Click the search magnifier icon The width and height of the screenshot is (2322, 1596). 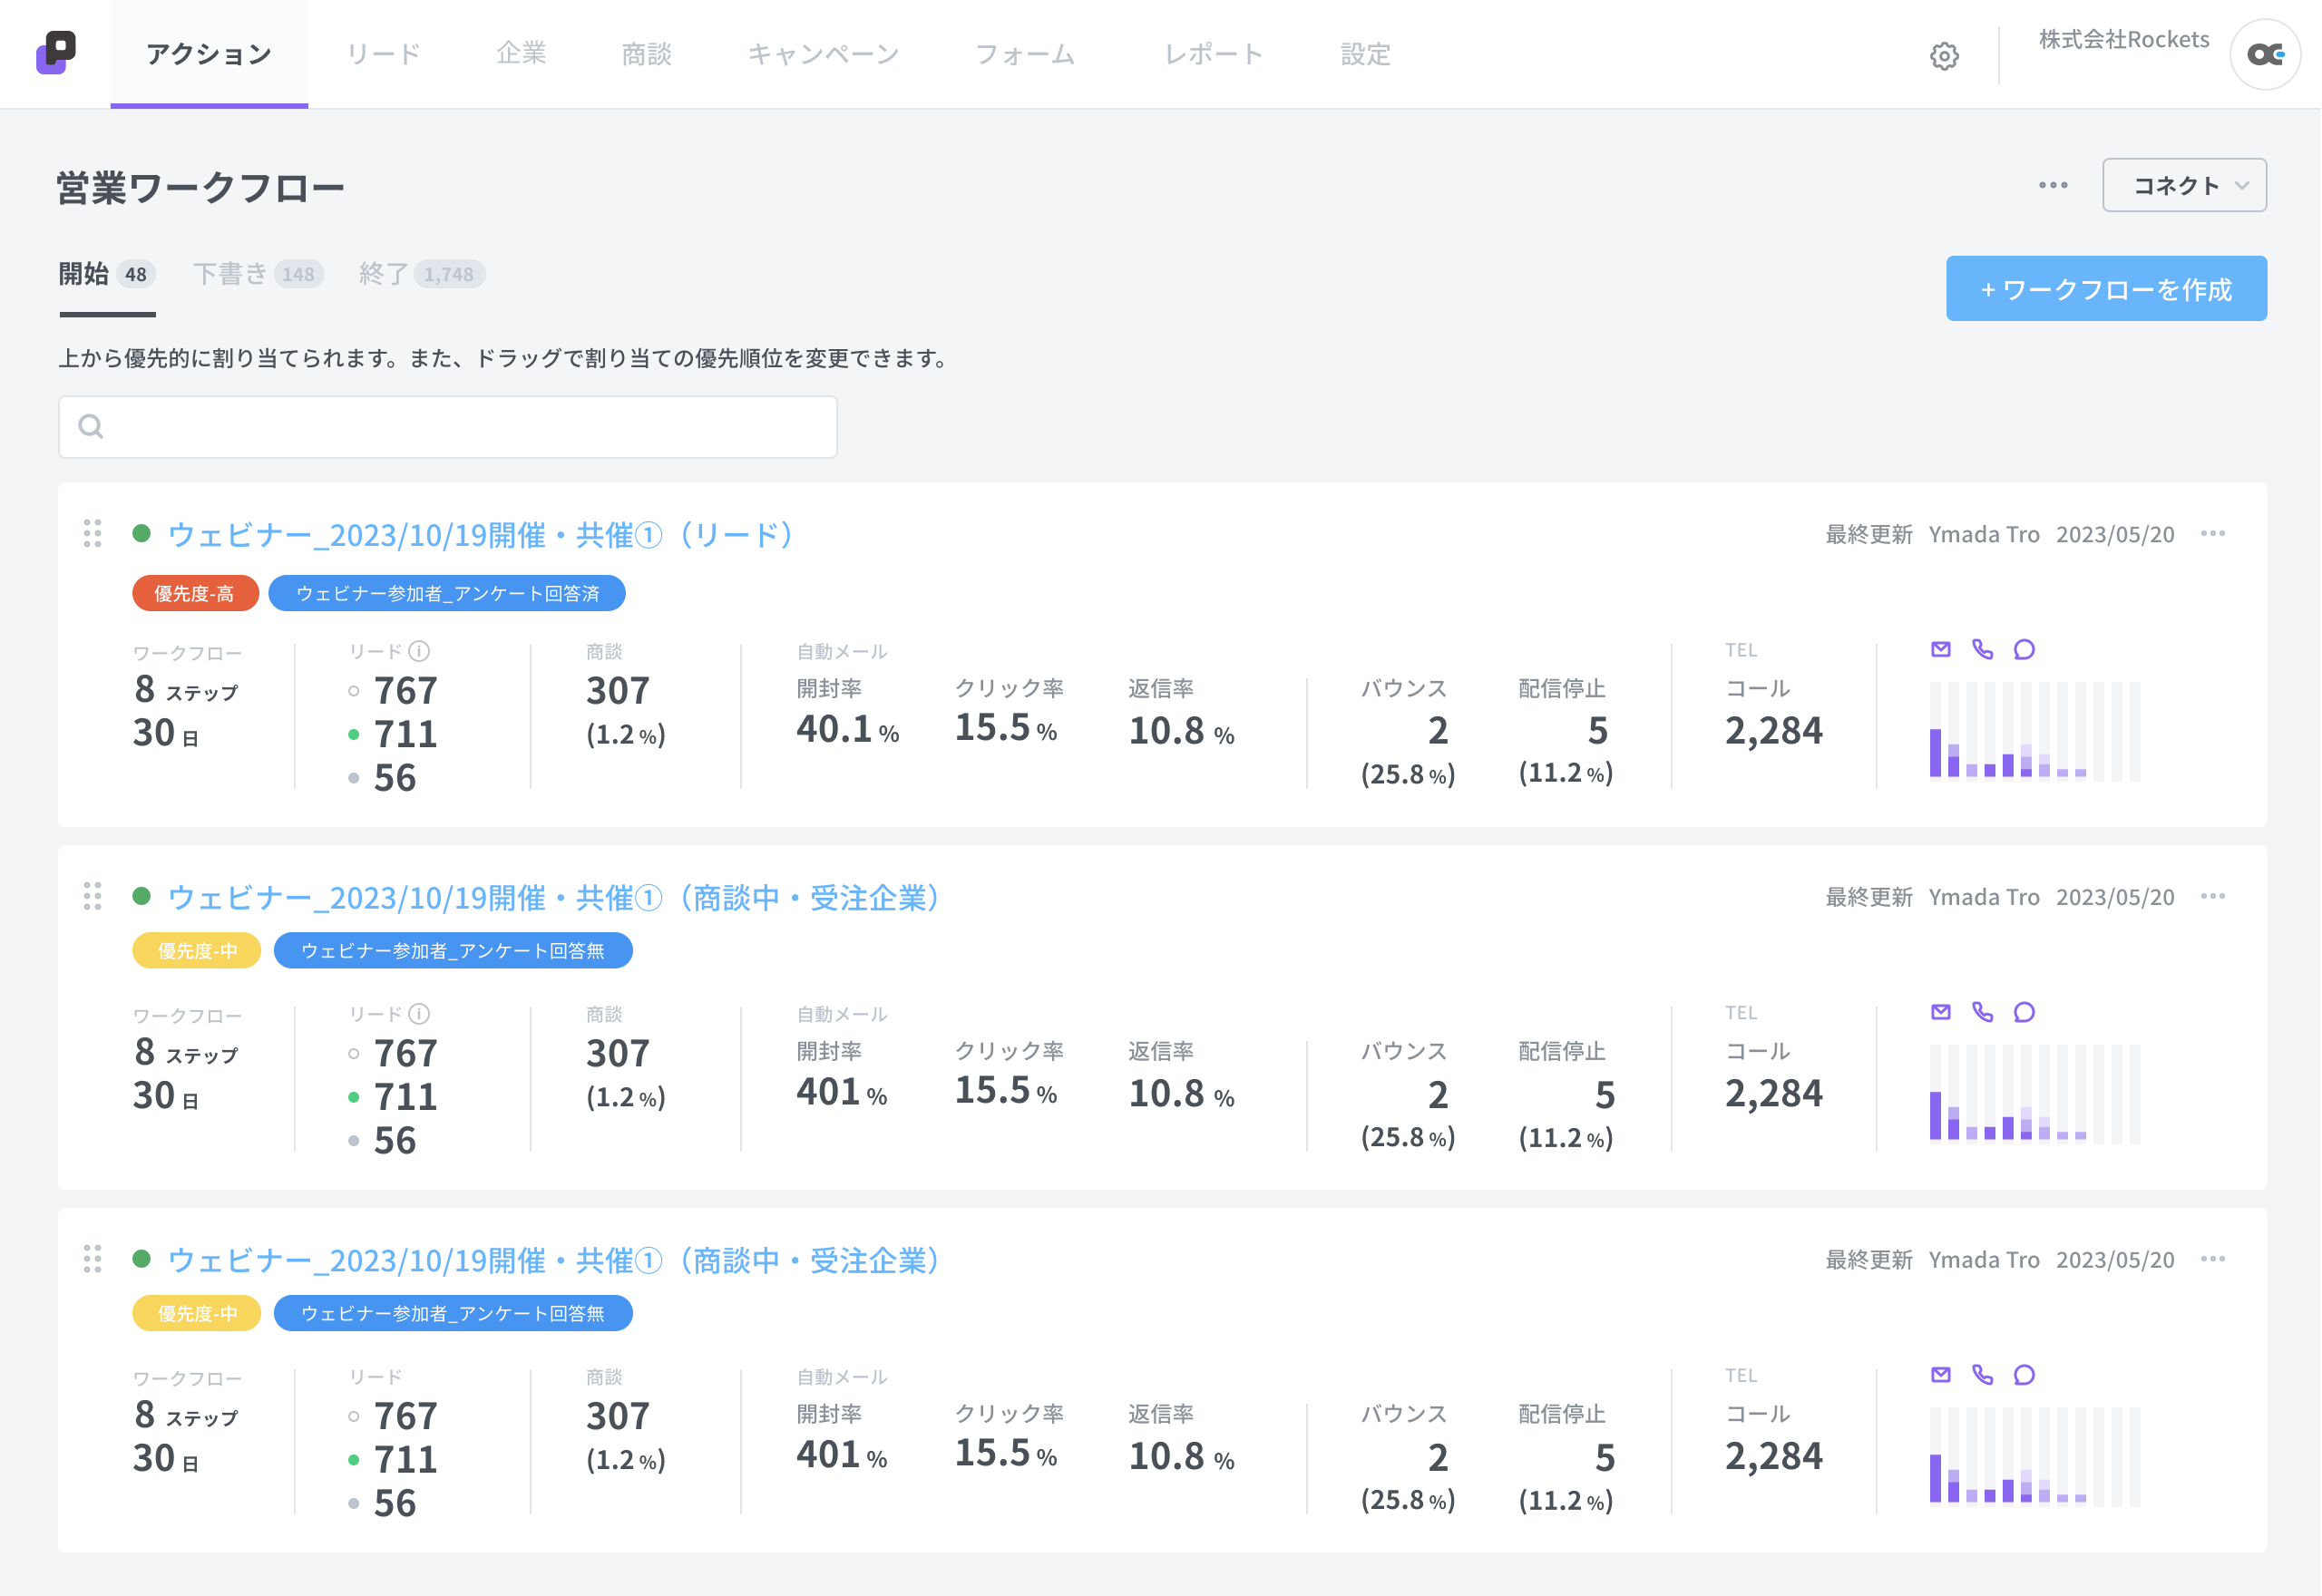click(91, 427)
